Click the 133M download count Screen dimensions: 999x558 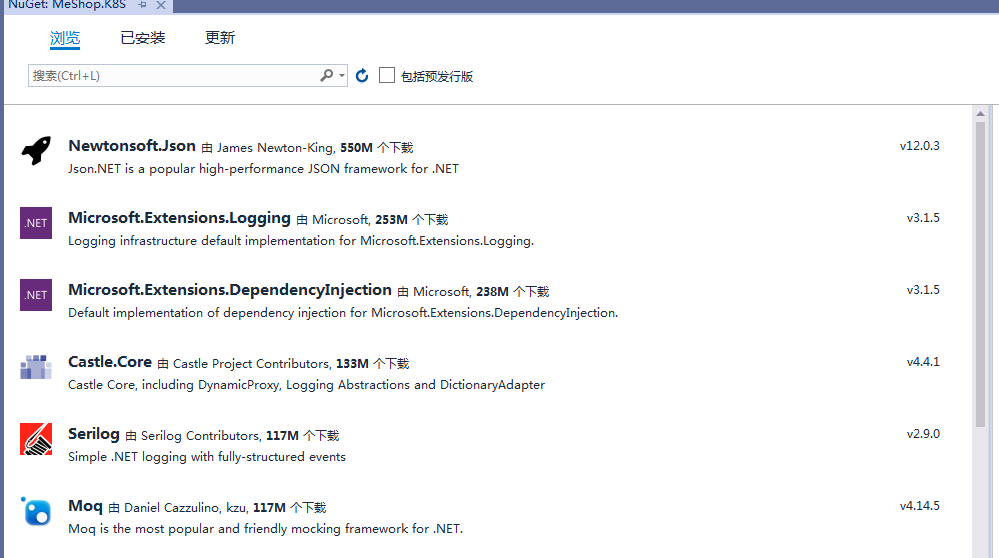tap(352, 364)
